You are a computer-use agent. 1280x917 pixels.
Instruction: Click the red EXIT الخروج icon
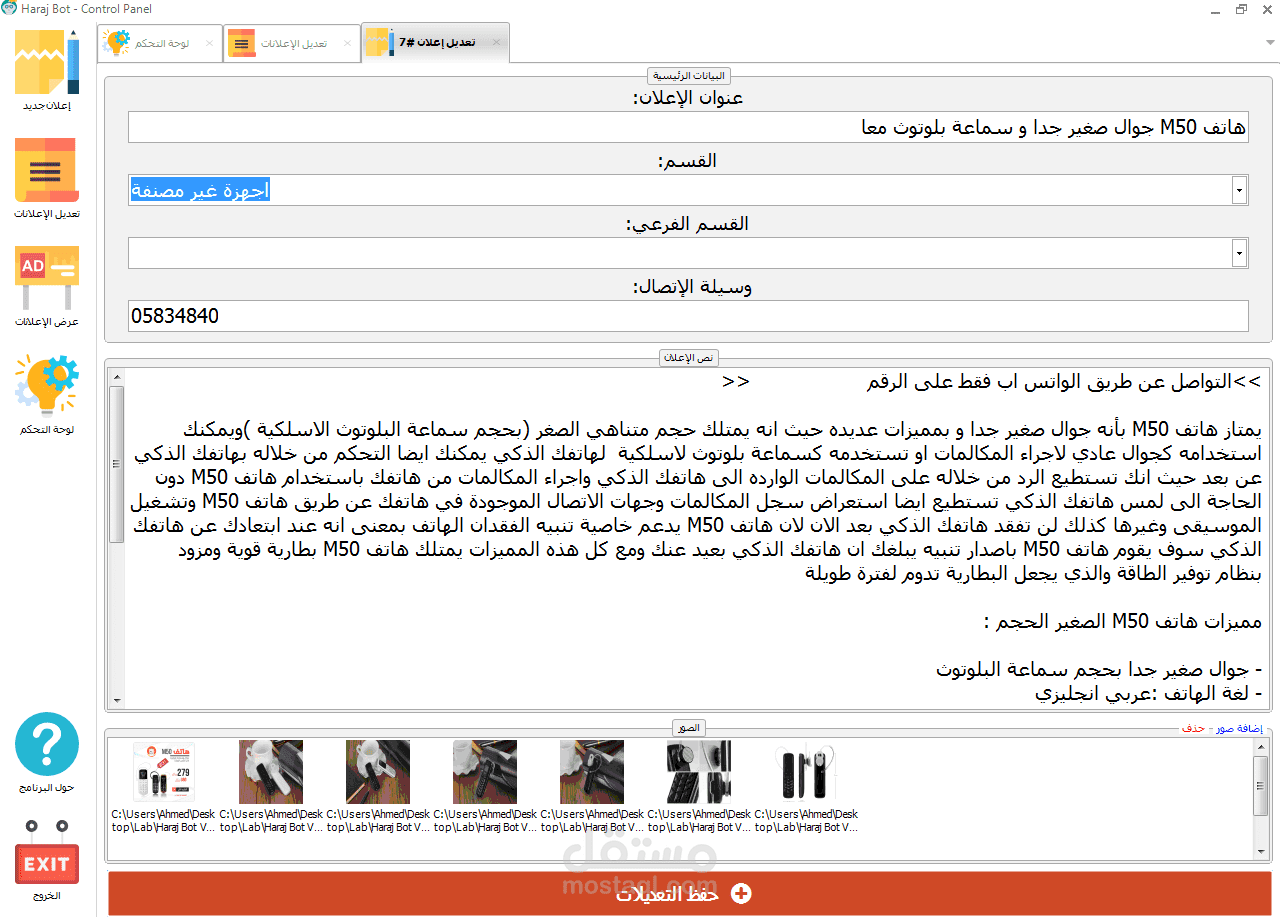pos(47,861)
